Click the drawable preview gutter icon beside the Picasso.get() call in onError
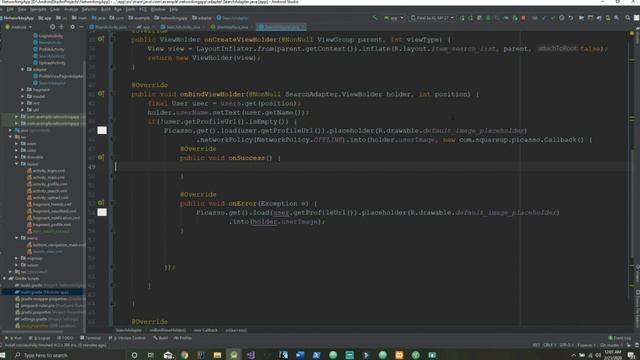Image resolution: width=640 pixels, height=360 pixels. 102,212
